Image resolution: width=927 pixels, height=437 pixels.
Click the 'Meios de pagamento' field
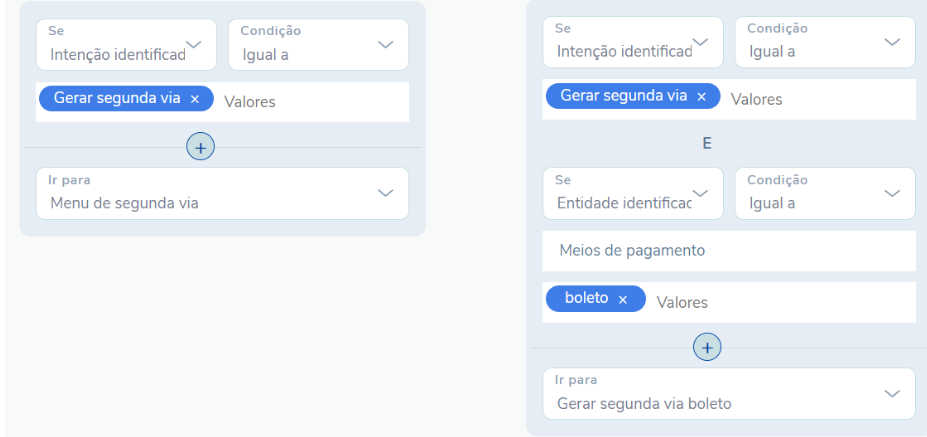point(729,251)
